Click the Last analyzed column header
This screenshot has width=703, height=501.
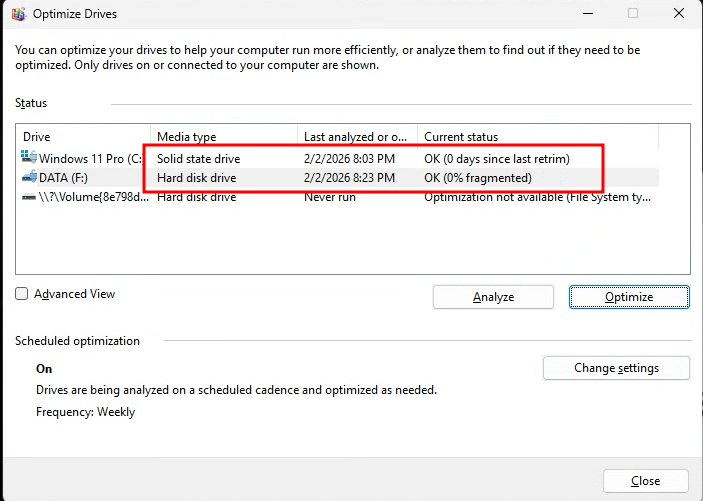(357, 137)
